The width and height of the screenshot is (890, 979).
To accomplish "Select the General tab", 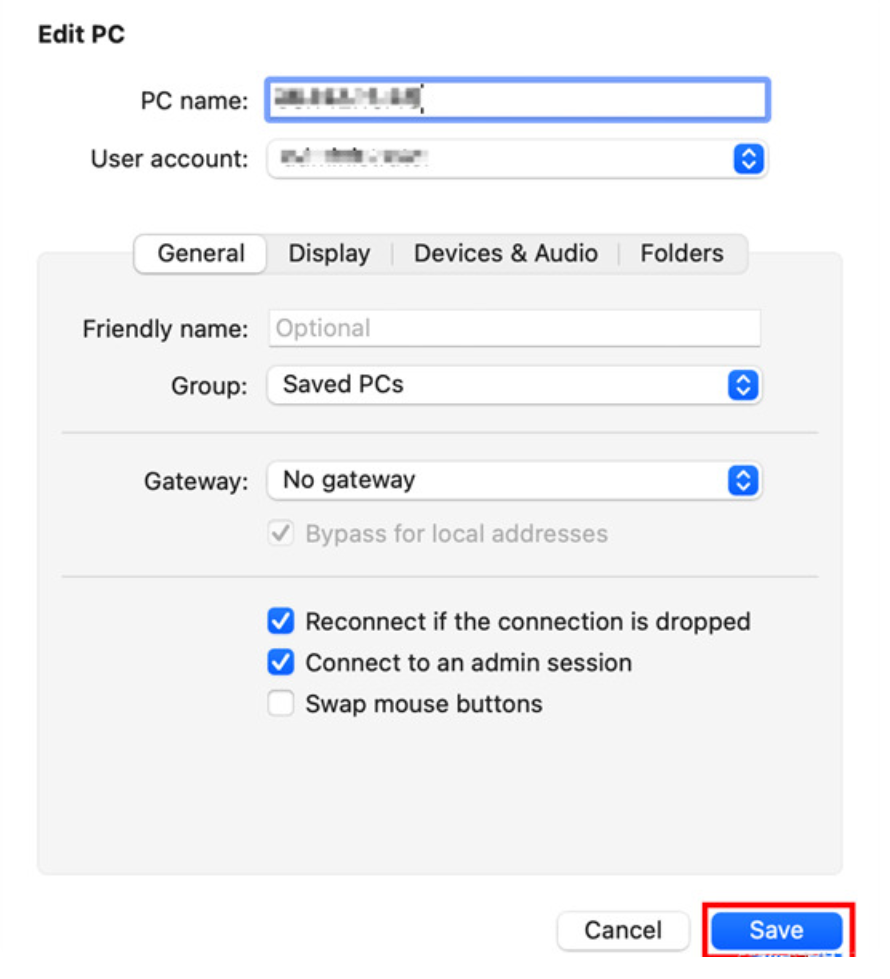I will (200, 253).
